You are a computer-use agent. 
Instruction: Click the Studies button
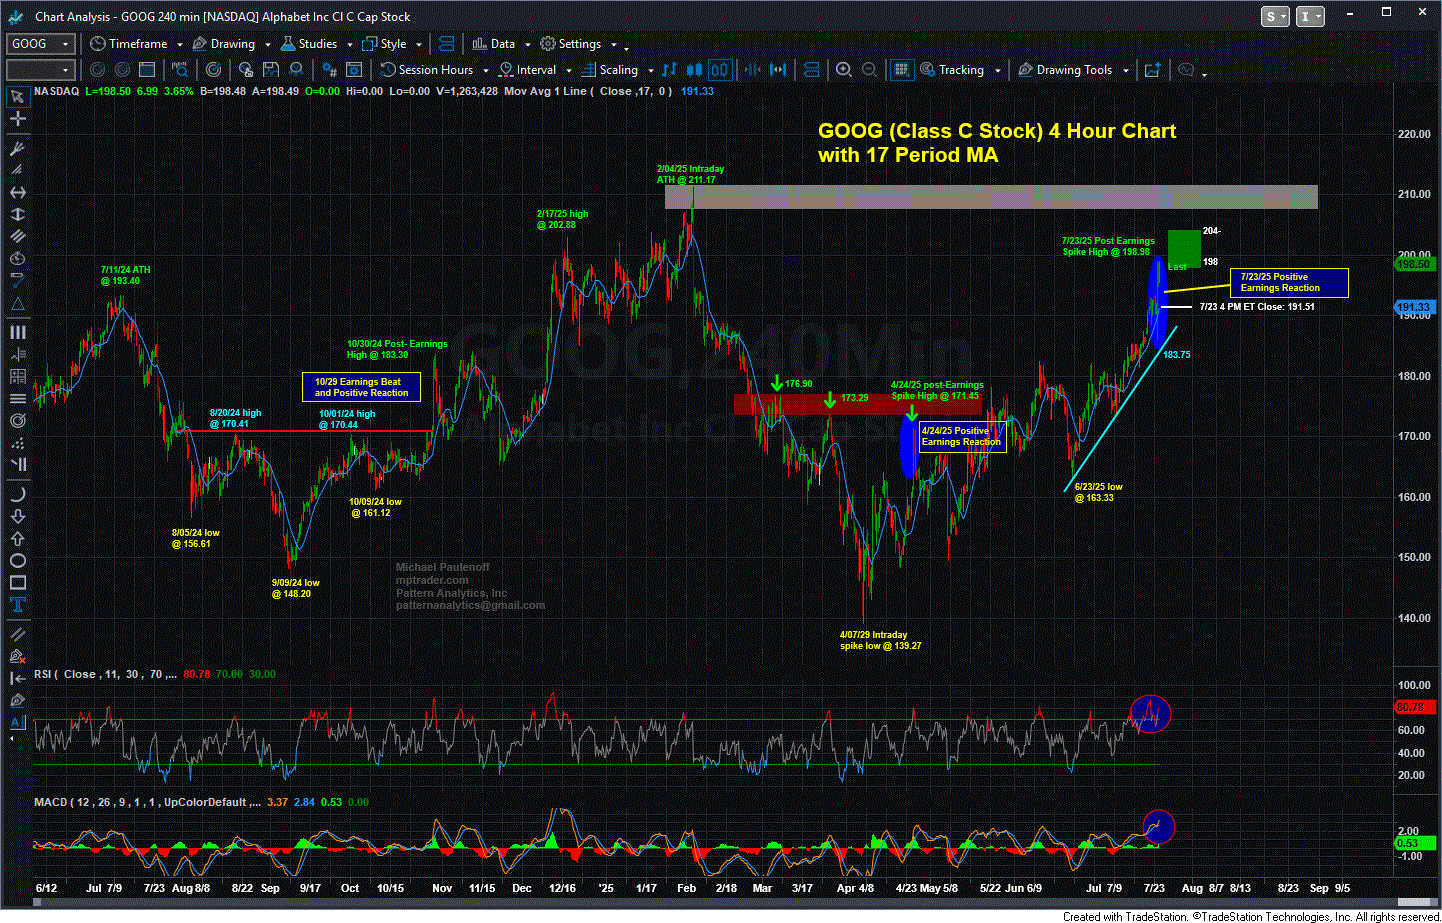click(x=309, y=44)
